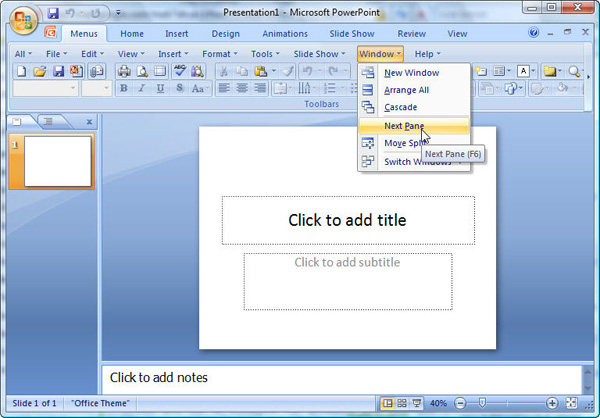600x418 pixels.
Task: Click the Zoom In plus button
Action: pos(552,403)
